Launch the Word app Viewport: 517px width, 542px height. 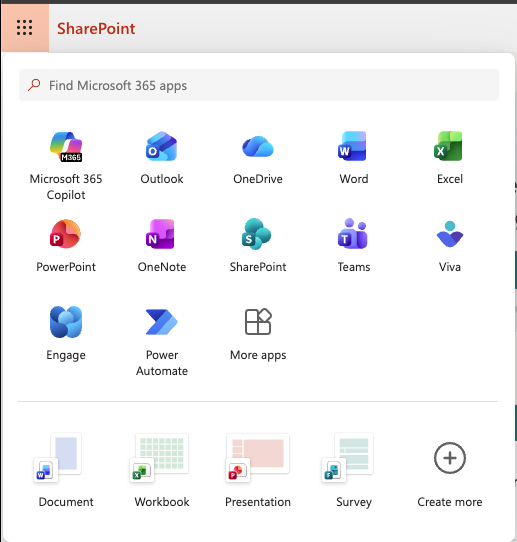(354, 158)
